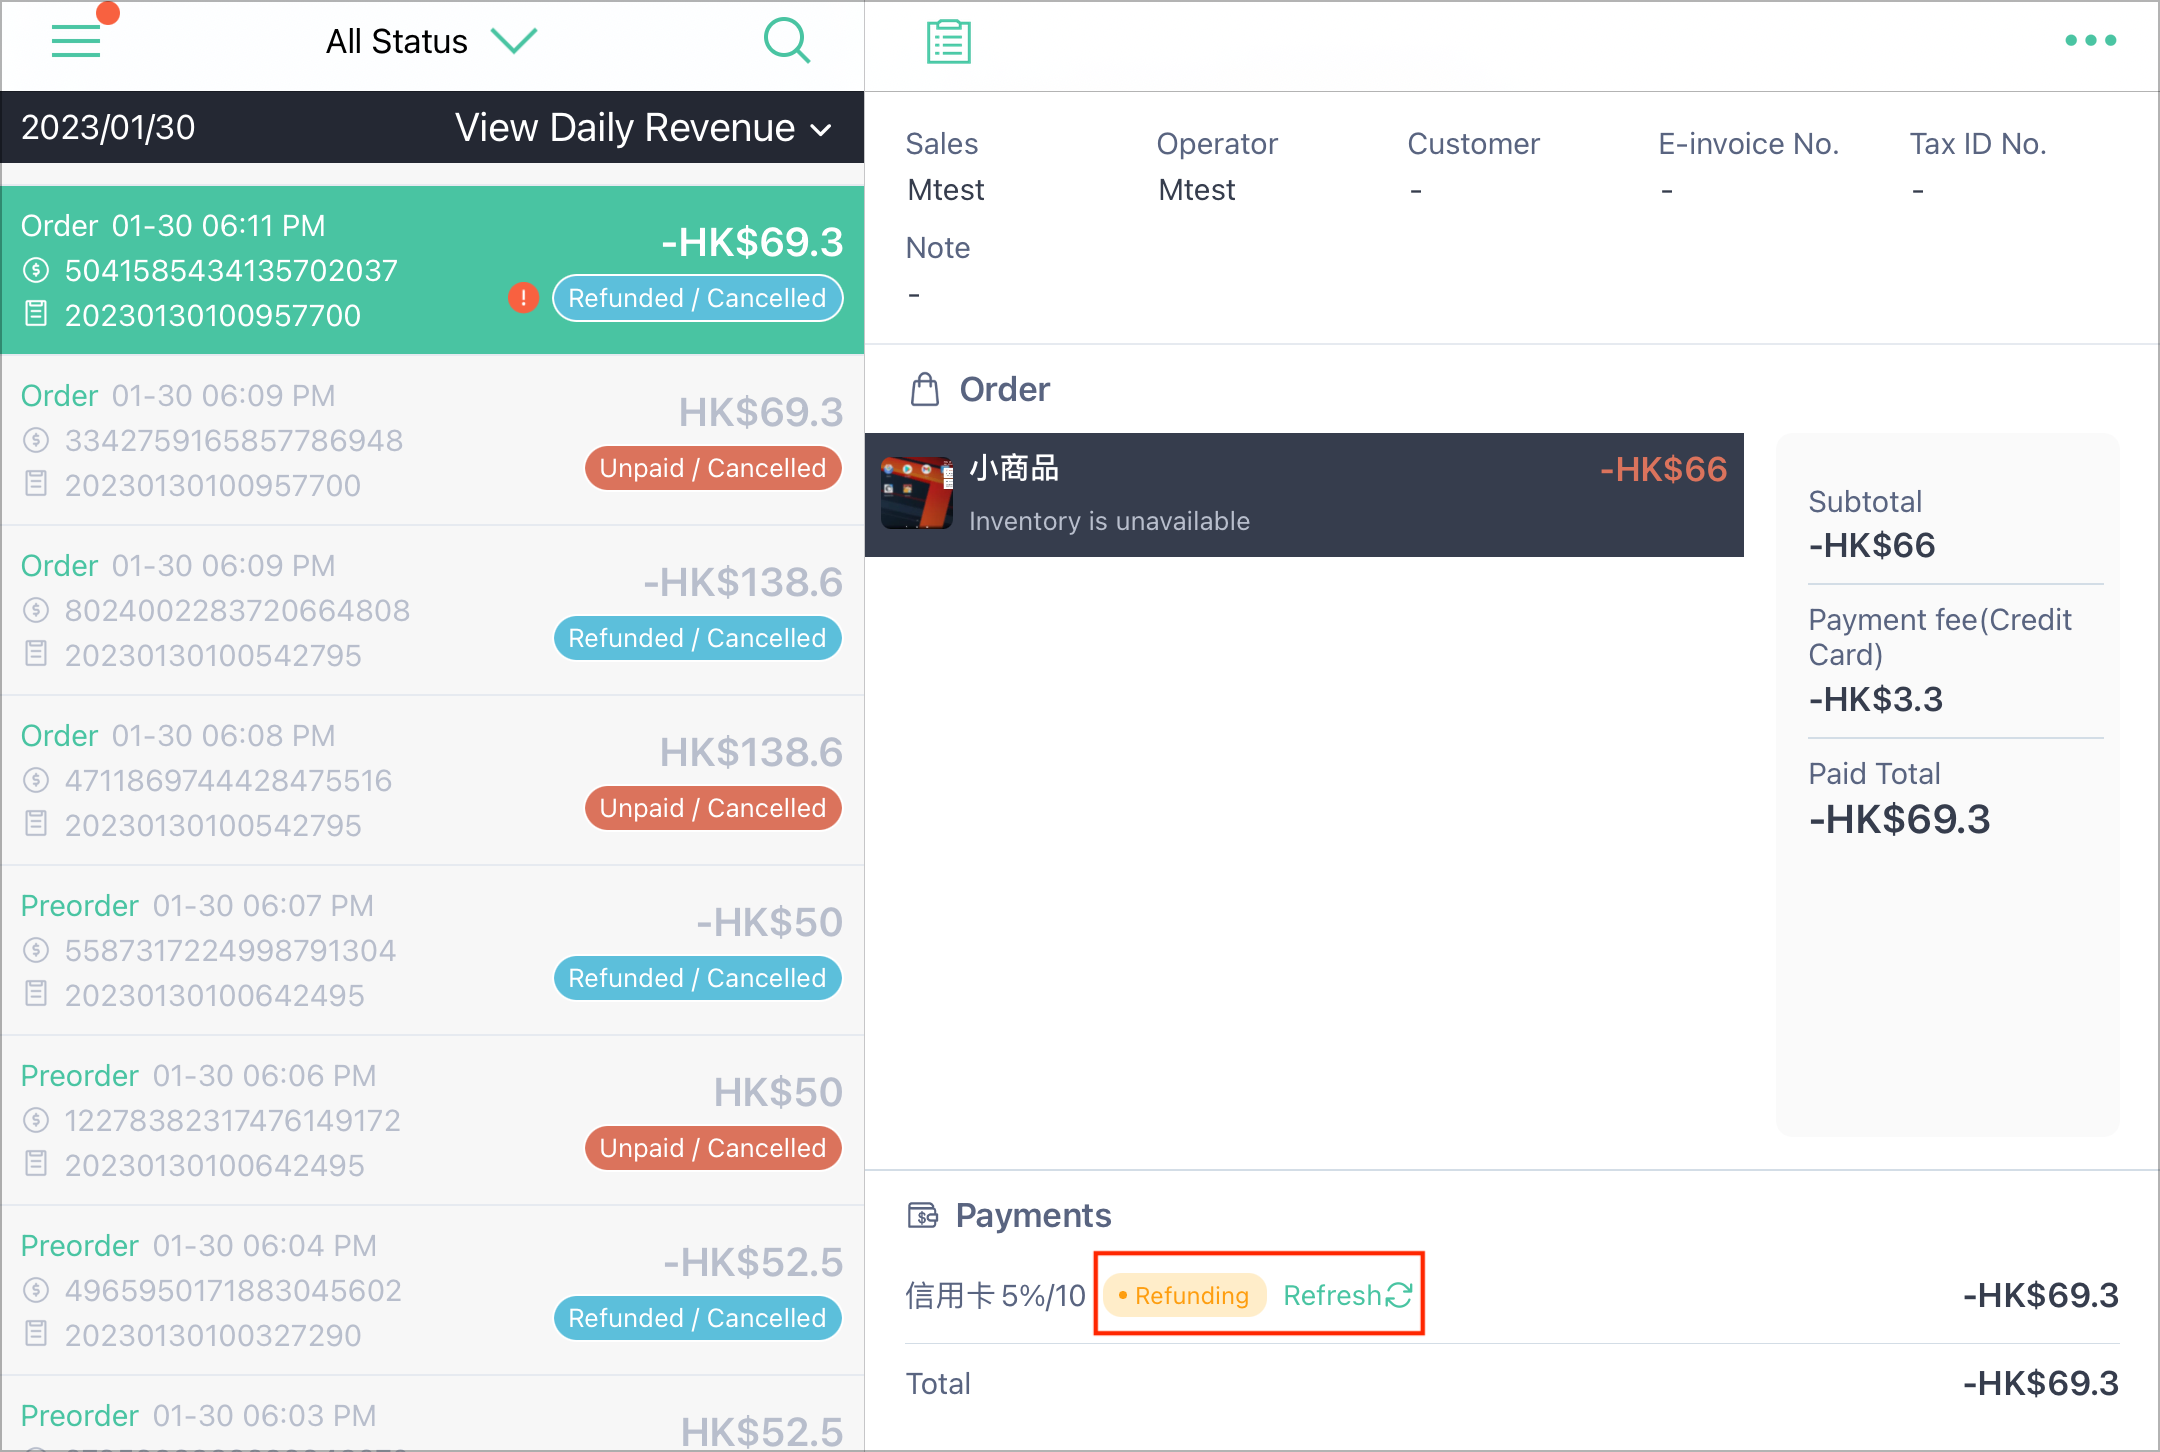The image size is (2160, 1452).
Task: Refresh the refund payment status
Action: (x=1348, y=1295)
